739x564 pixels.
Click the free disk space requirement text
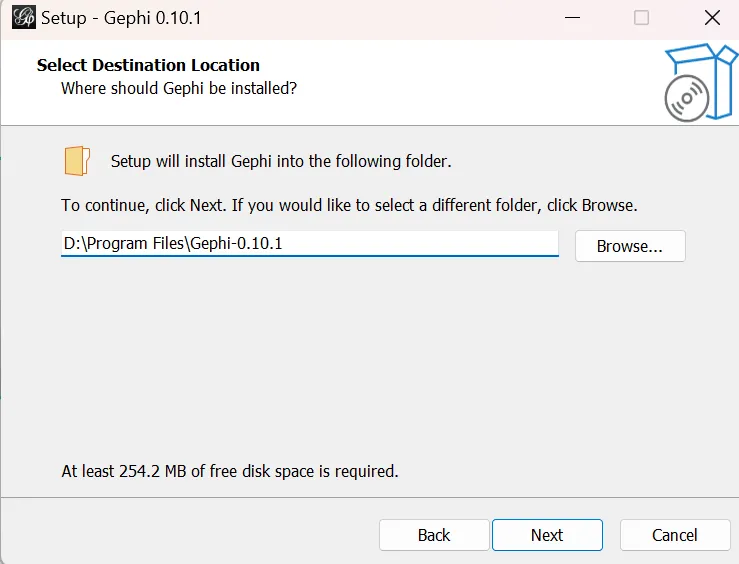pos(230,470)
